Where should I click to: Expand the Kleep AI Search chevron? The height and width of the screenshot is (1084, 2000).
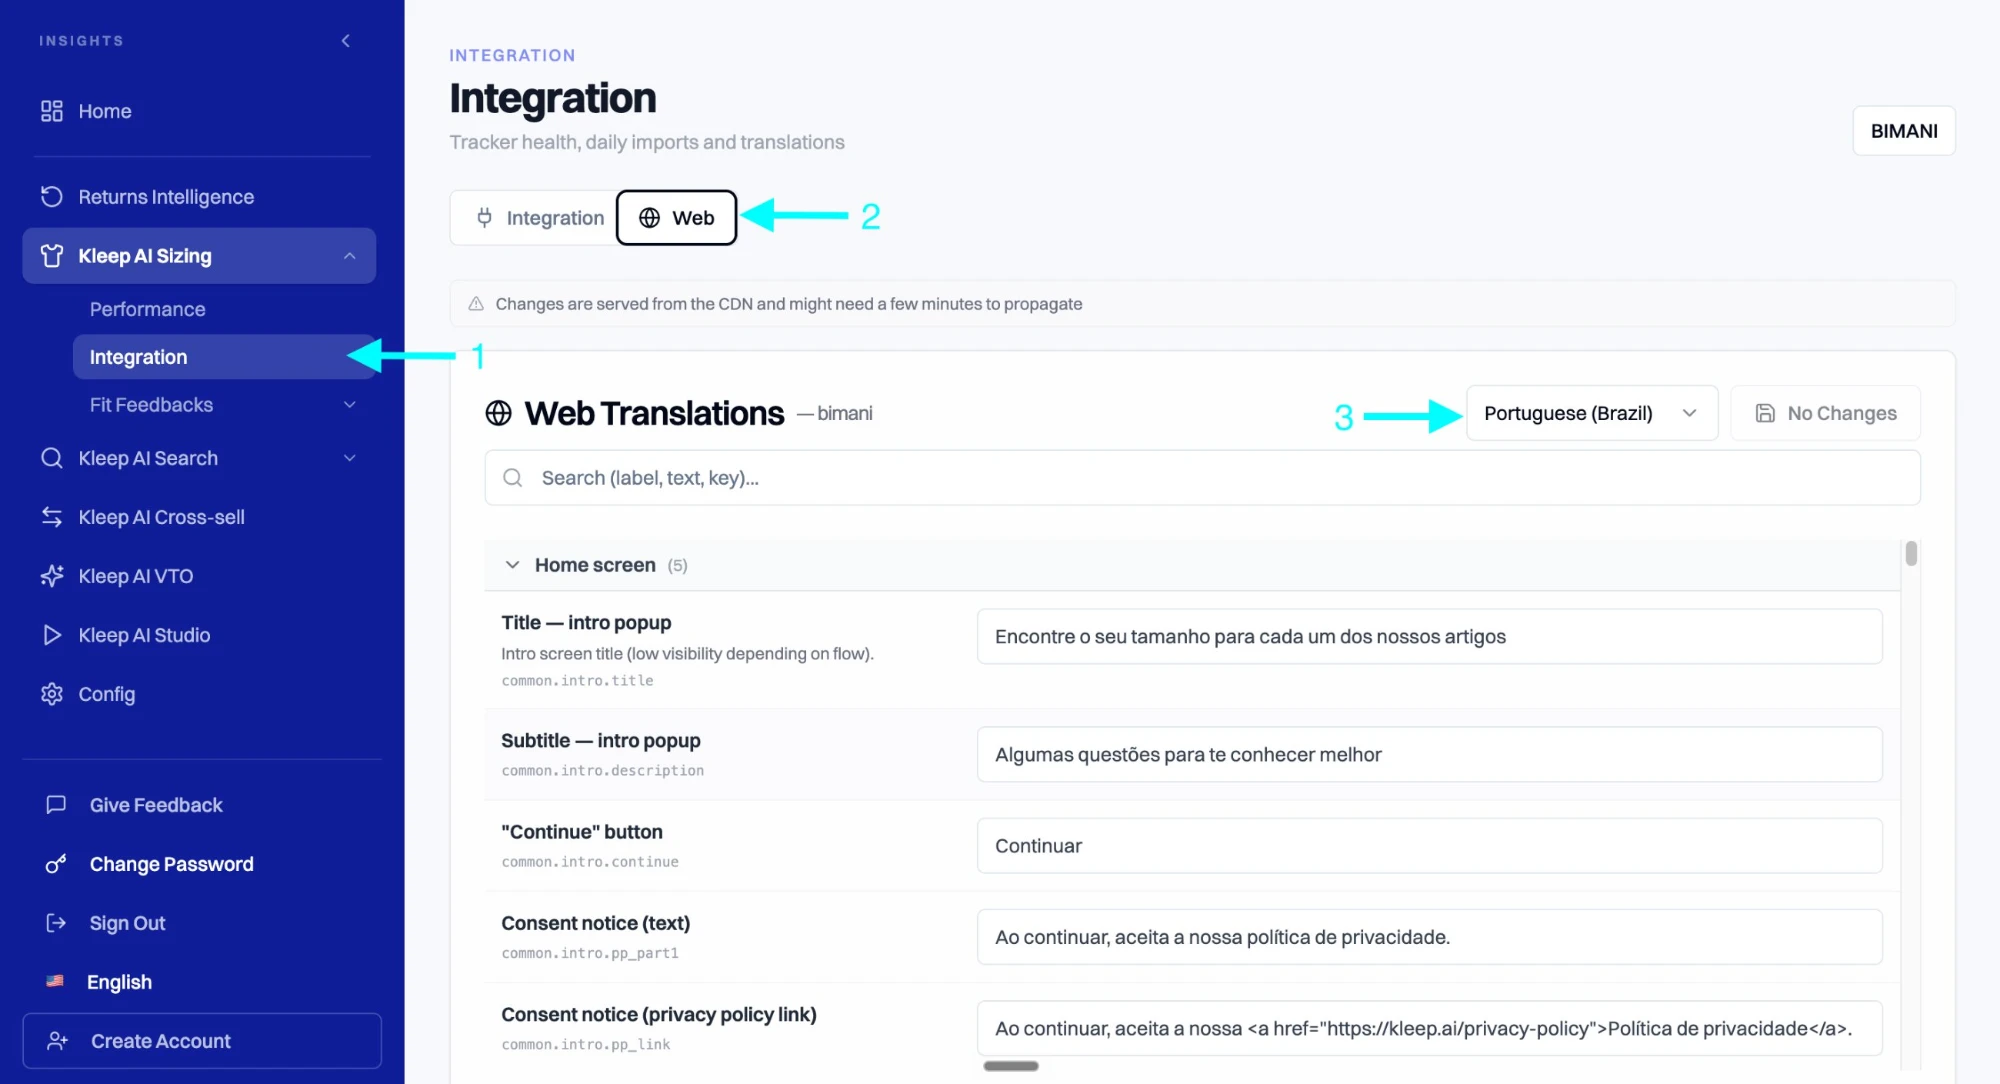point(349,458)
